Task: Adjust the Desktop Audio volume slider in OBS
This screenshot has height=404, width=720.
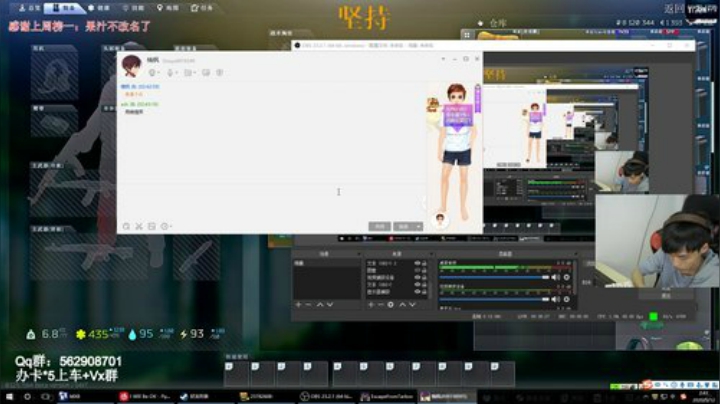Action: [x=494, y=277]
